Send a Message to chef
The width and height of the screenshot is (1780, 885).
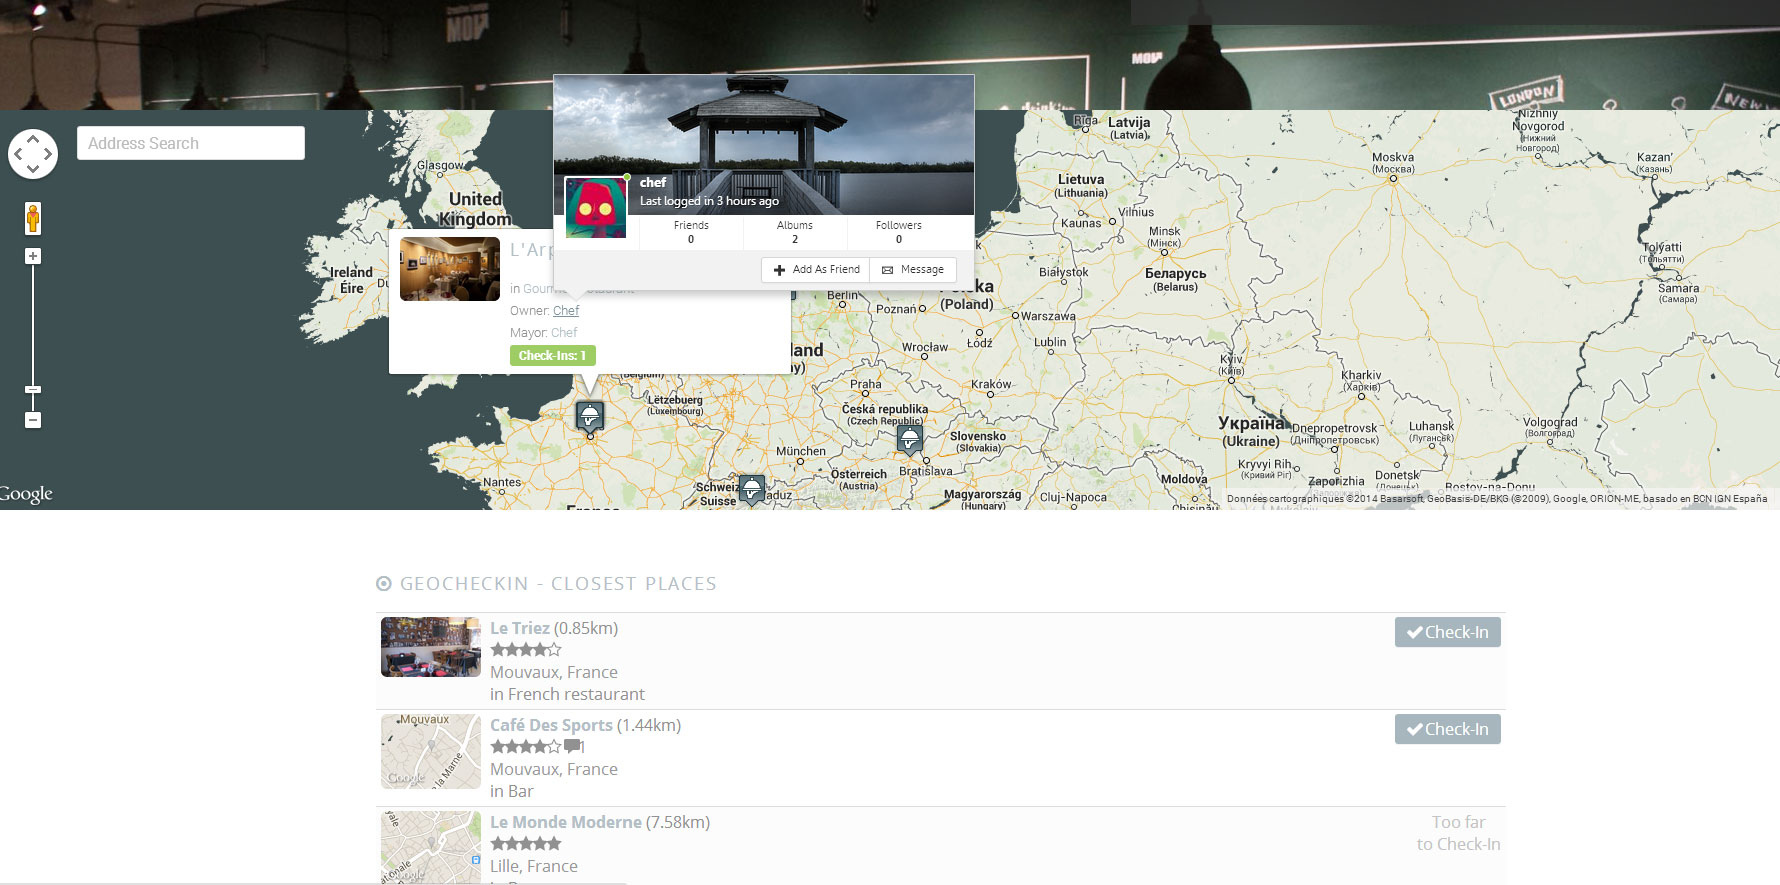coord(913,270)
